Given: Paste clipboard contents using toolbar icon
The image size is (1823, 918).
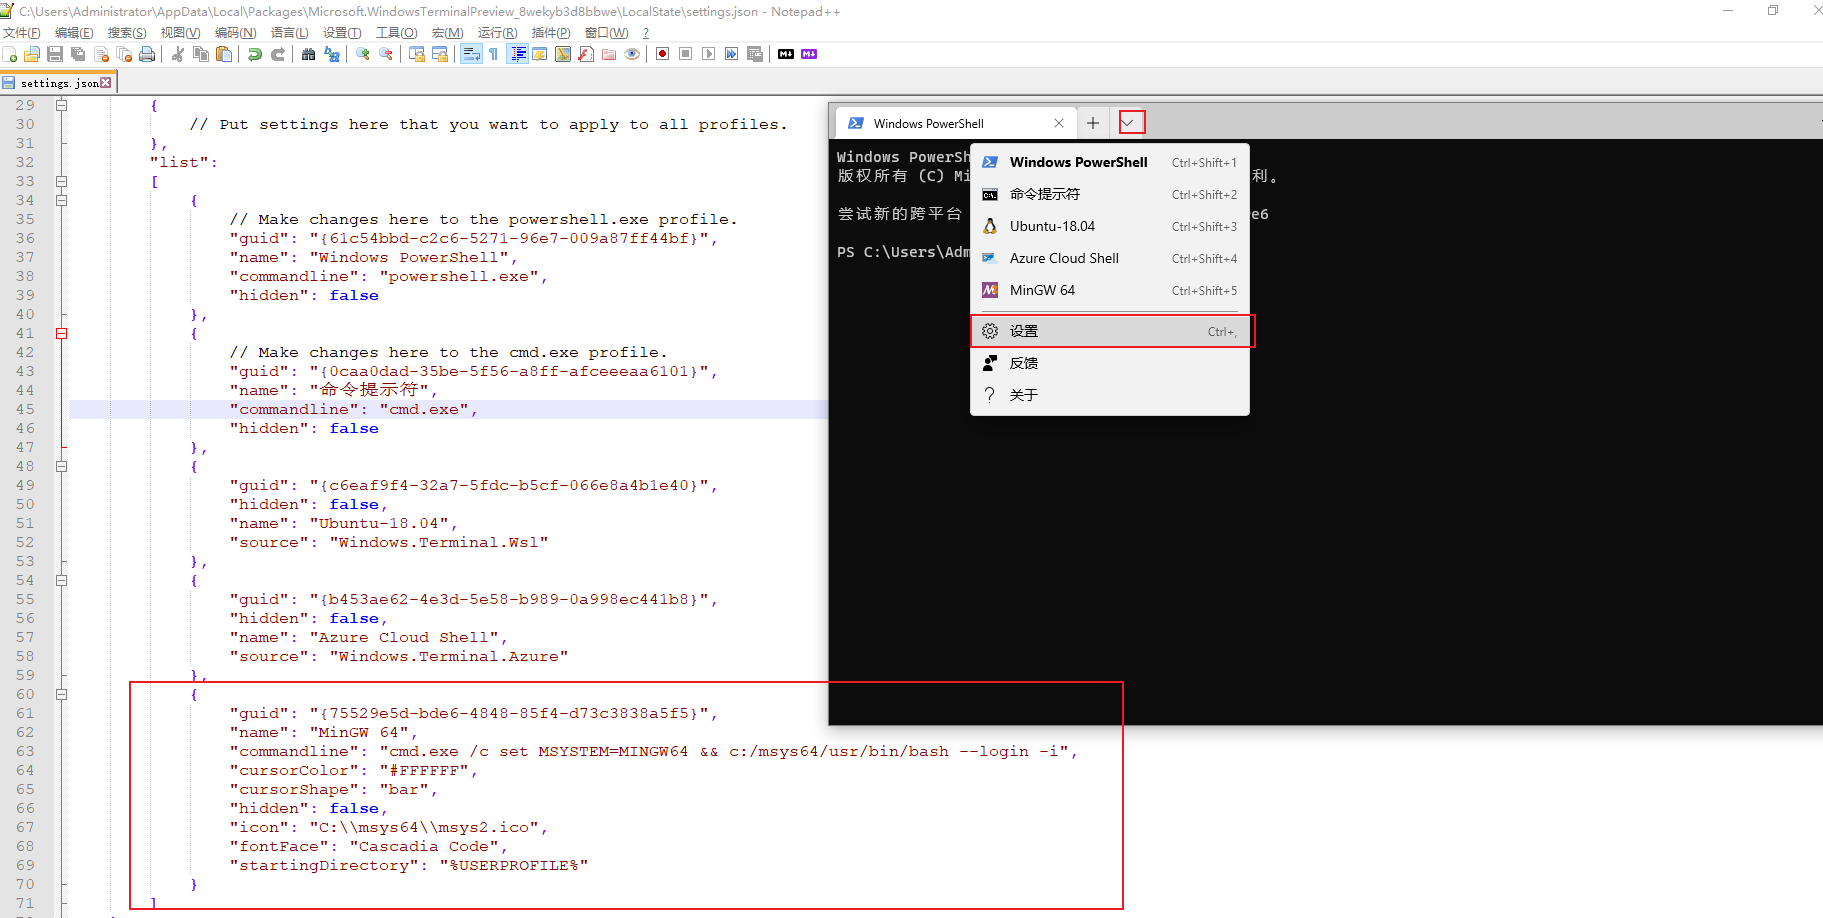Looking at the screenshot, I should pyautogui.click(x=225, y=54).
